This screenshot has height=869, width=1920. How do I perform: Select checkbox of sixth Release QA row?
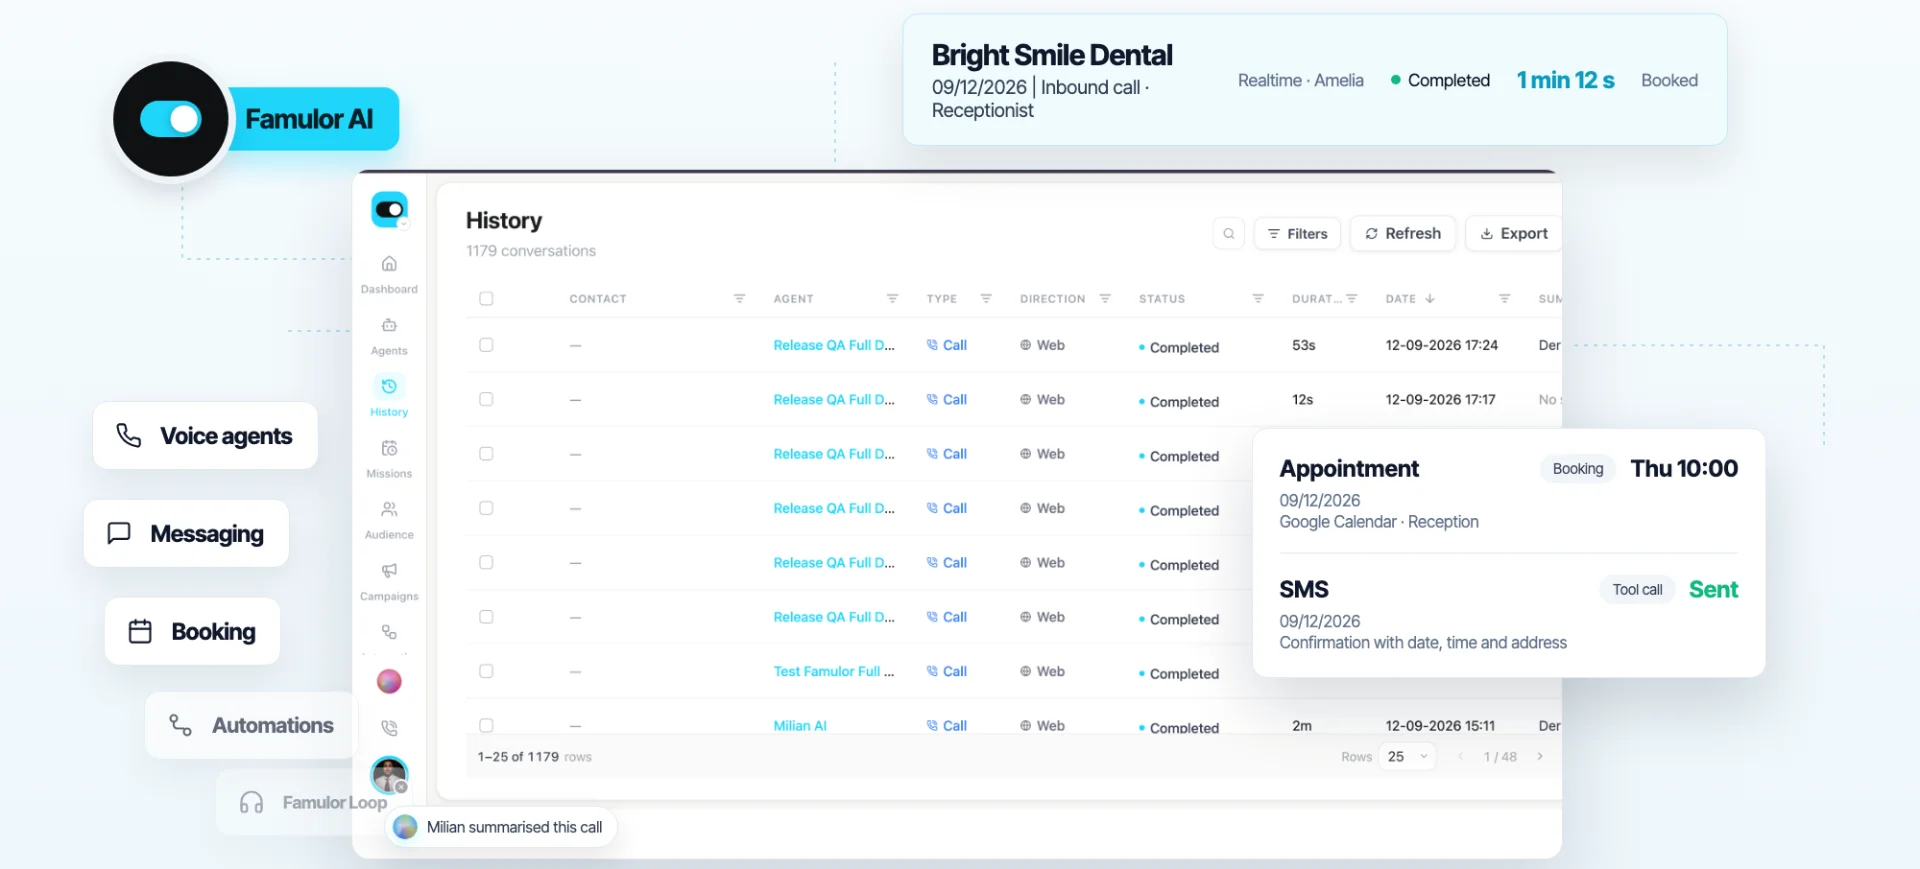click(x=486, y=617)
